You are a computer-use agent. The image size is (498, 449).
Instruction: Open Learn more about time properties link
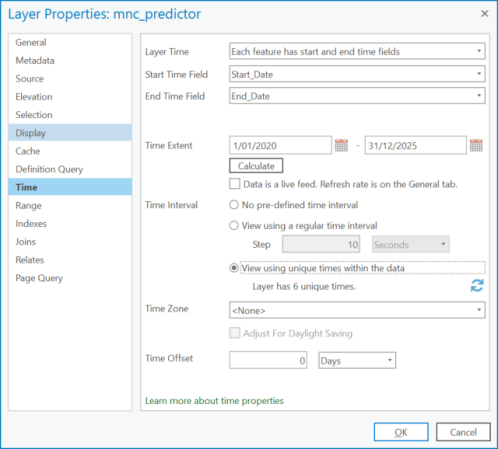pyautogui.click(x=214, y=401)
